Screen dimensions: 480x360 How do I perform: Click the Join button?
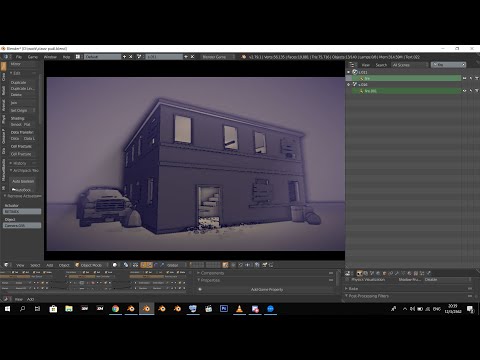pyautogui.click(x=23, y=103)
